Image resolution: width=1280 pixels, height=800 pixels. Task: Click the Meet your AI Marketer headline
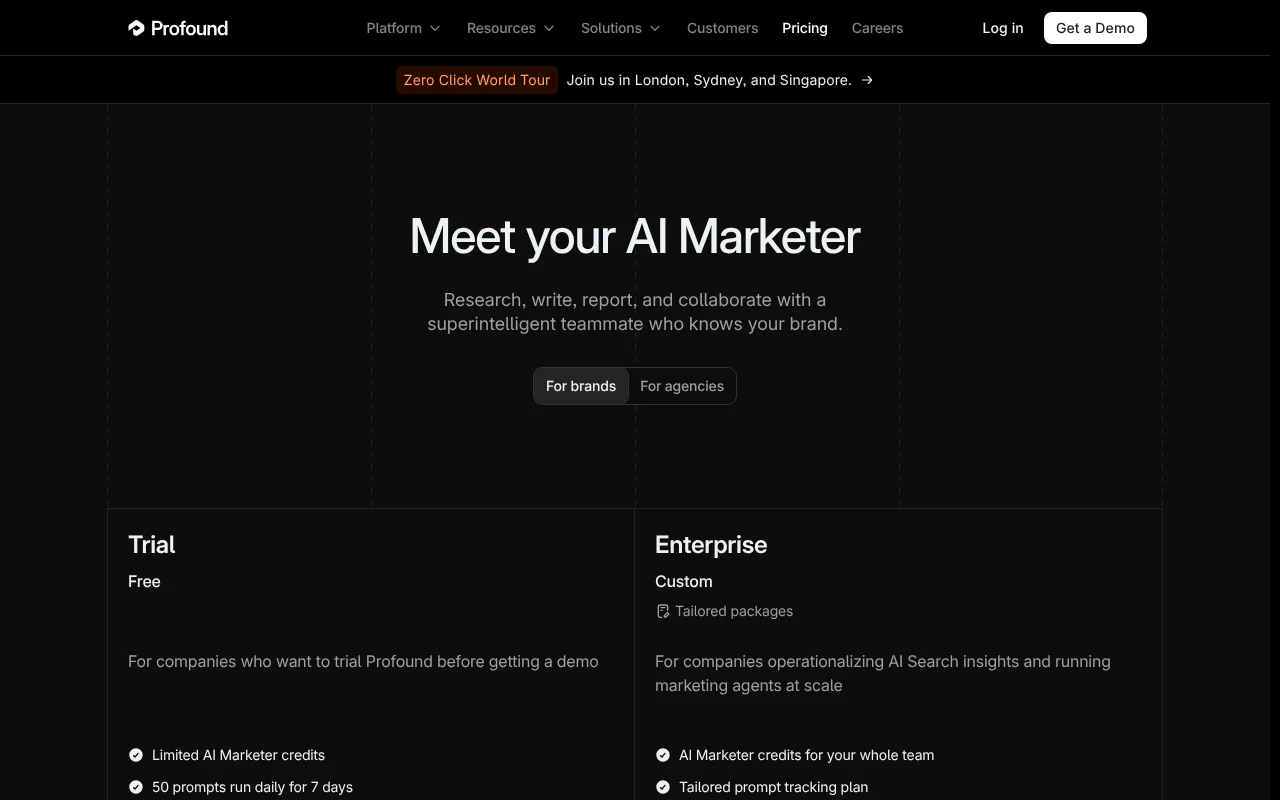pyautogui.click(x=635, y=237)
